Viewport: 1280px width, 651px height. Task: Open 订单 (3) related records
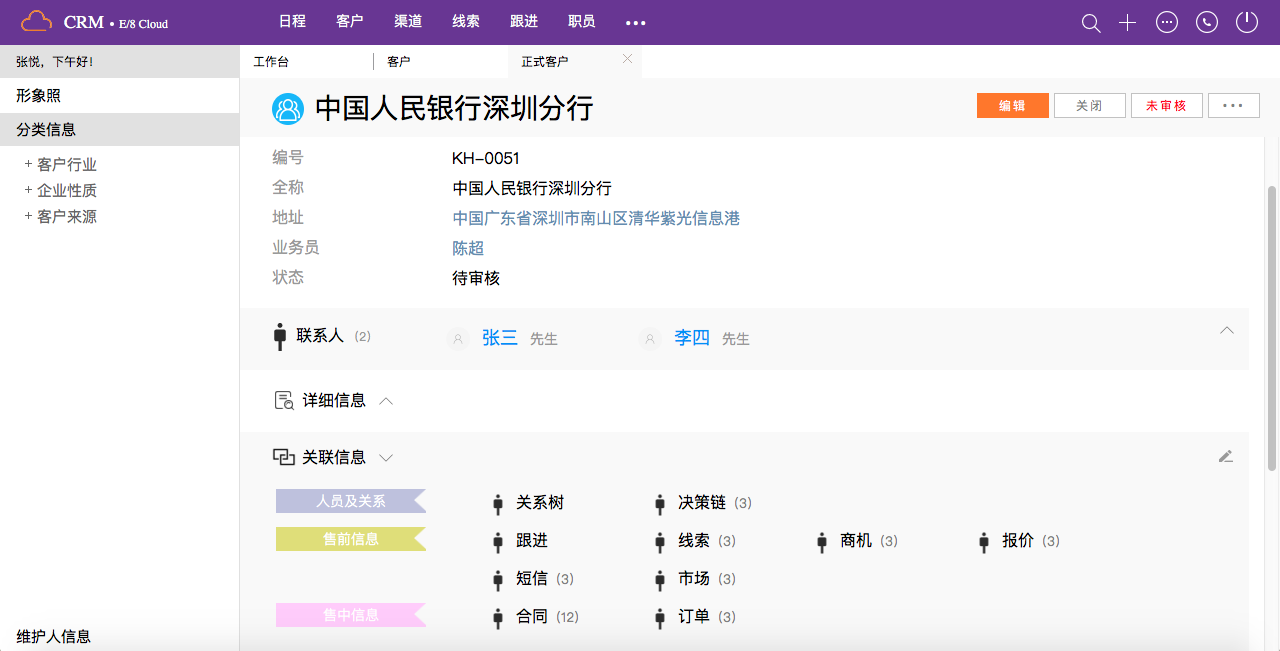tap(707, 617)
